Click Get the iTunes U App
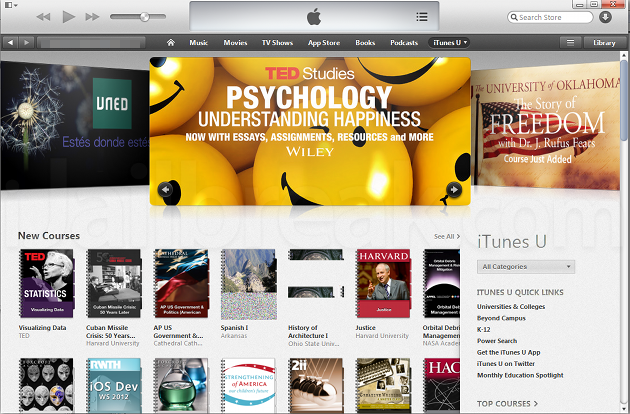The height and width of the screenshot is (414, 630). pyautogui.click(x=509, y=352)
